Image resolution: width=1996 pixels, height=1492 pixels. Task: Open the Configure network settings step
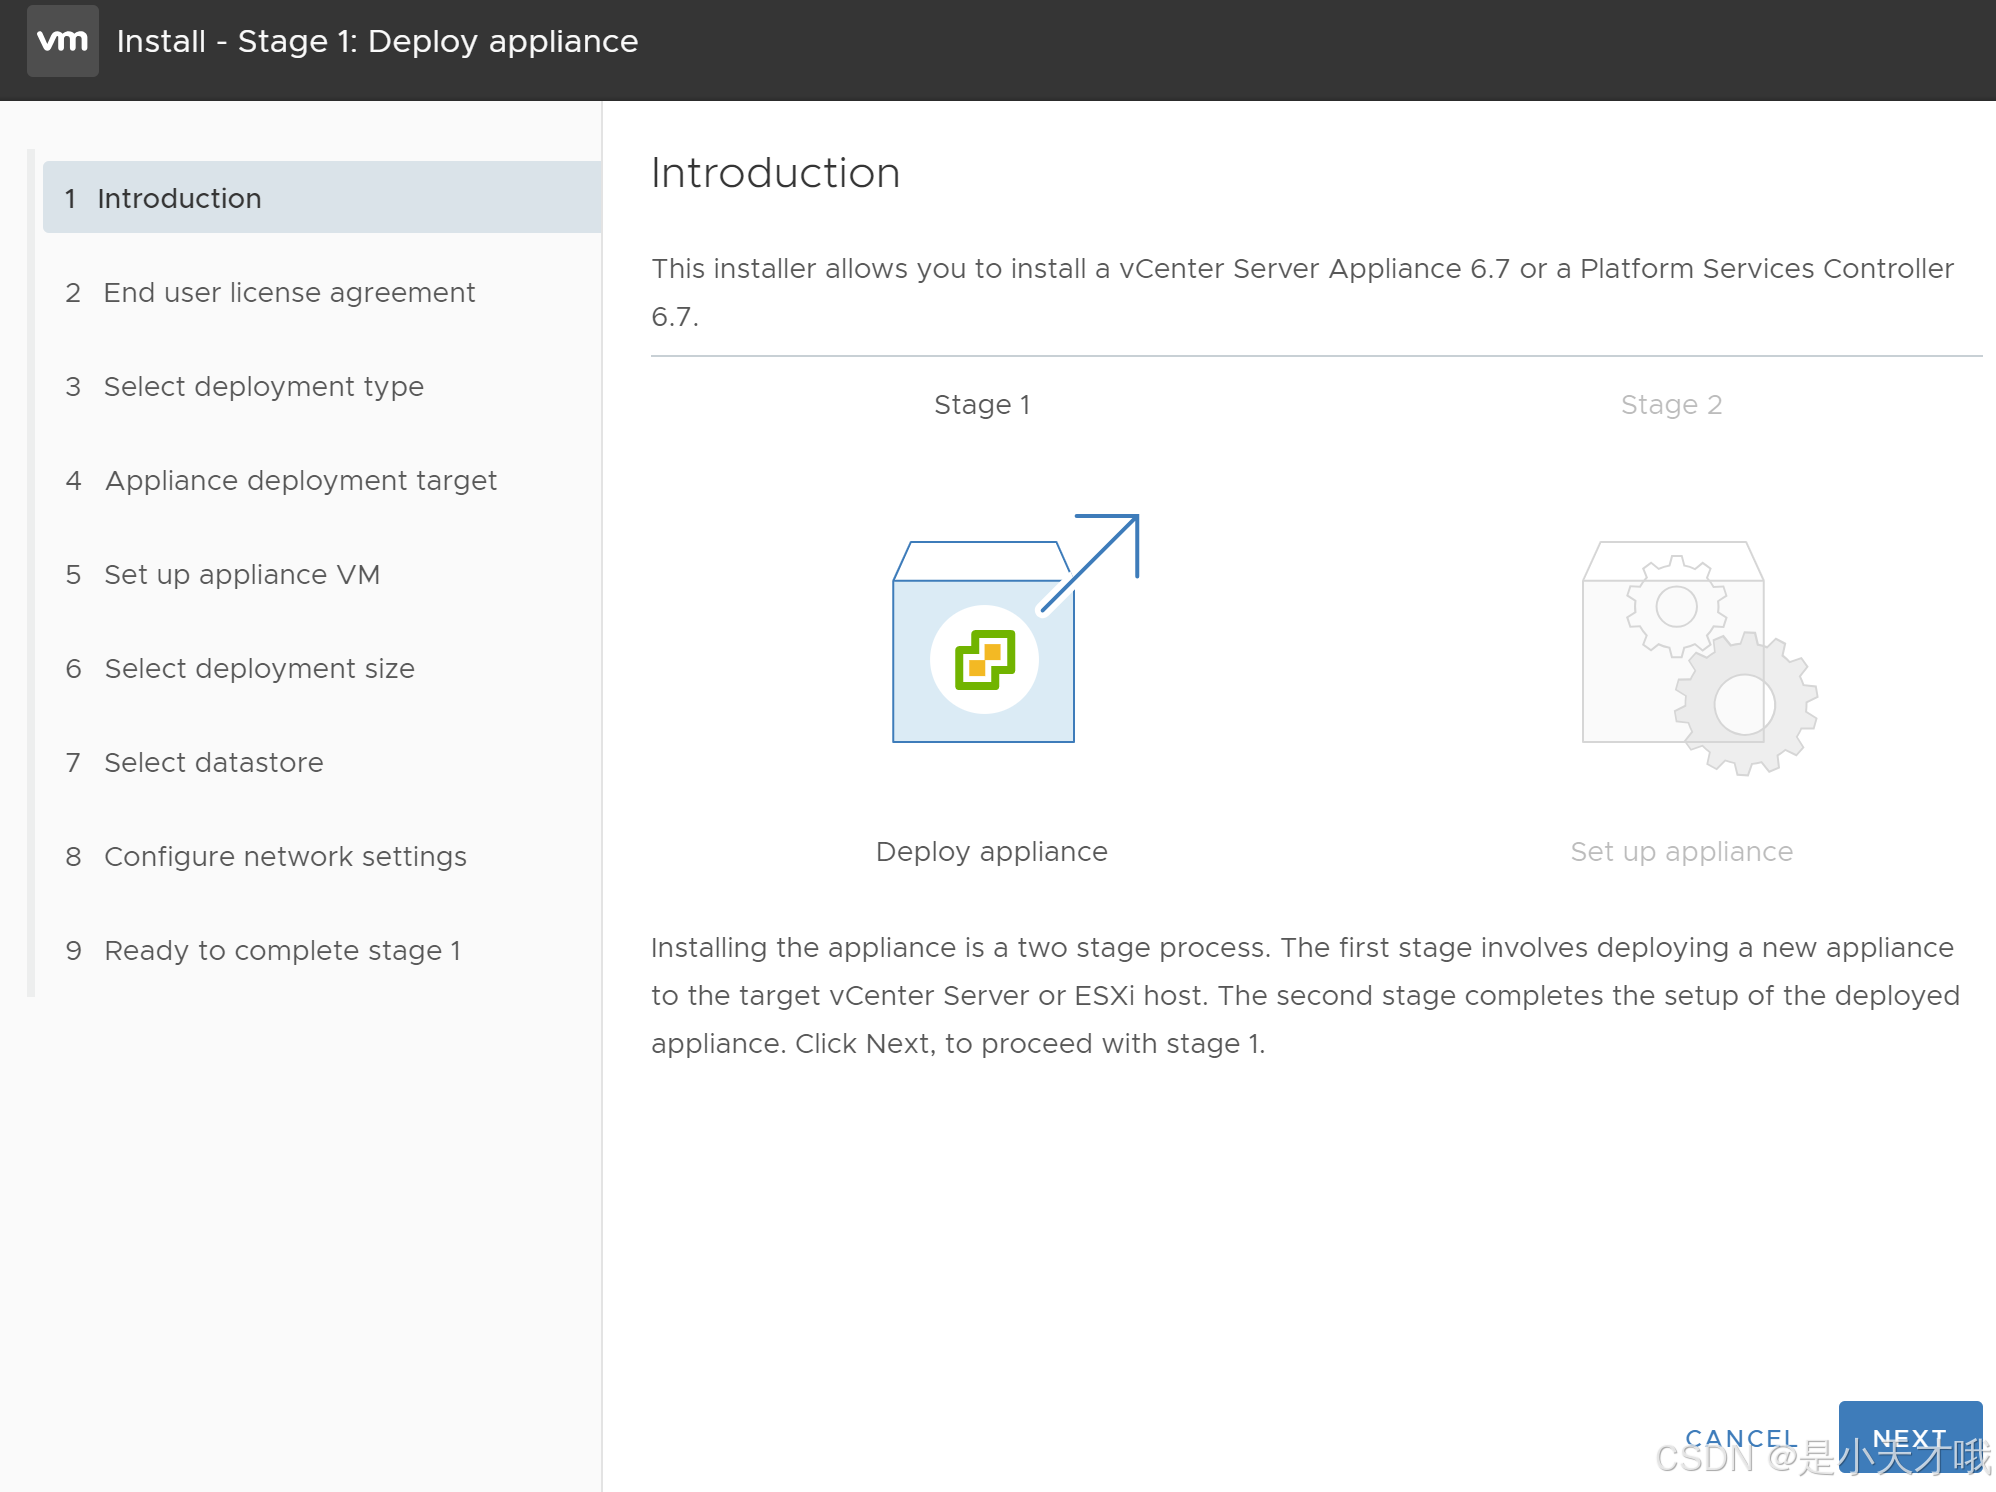[285, 856]
